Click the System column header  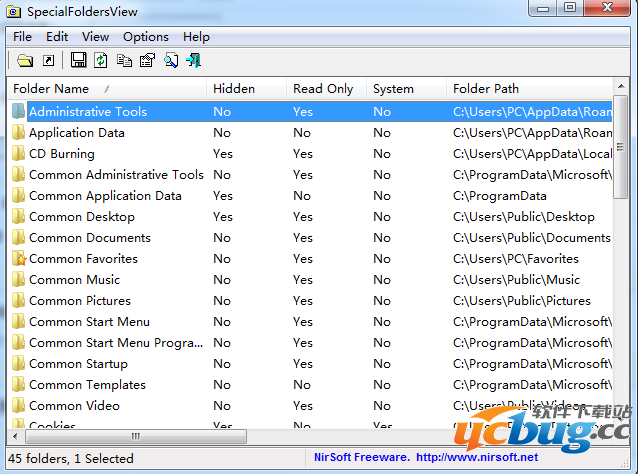pyautogui.click(x=393, y=89)
